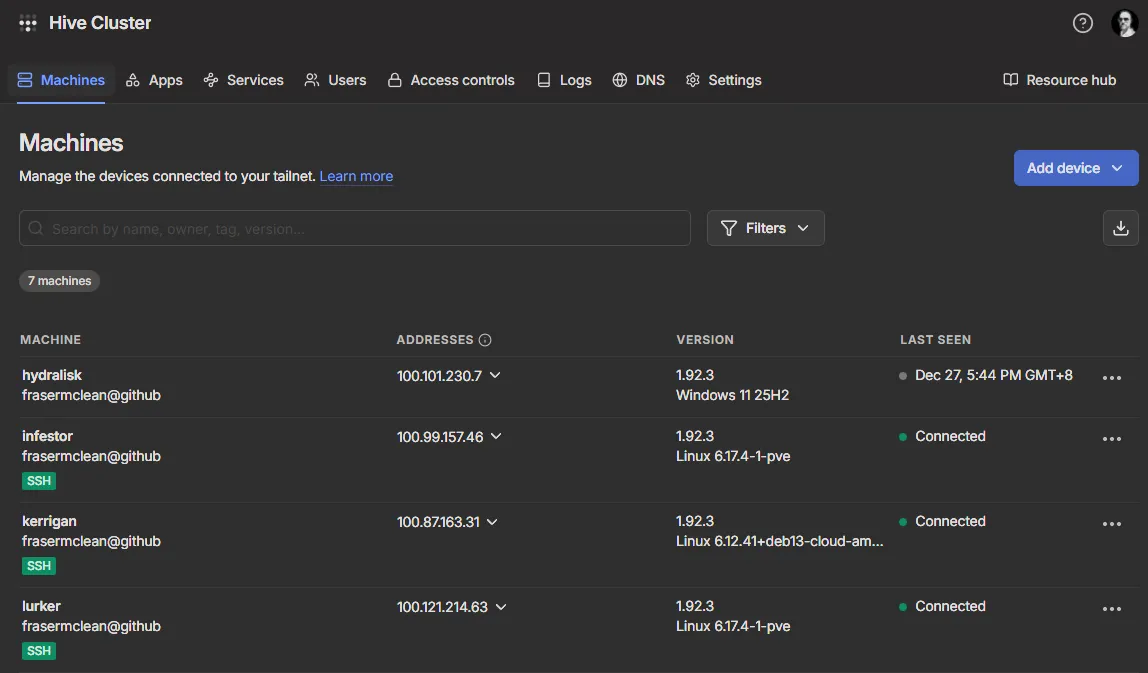Open the hydralisk more options menu
The image size is (1148, 673).
[1111, 378]
